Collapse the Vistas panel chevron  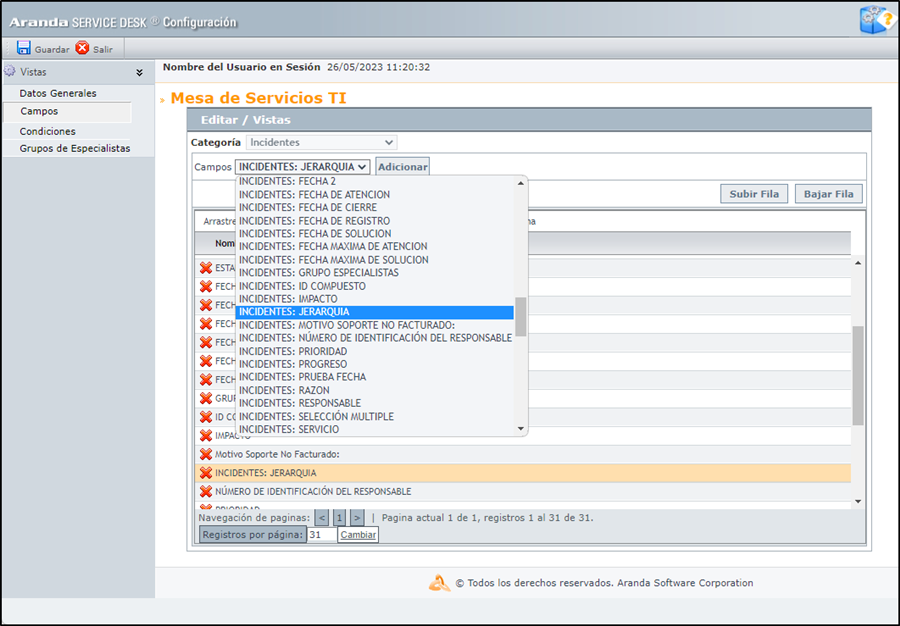tap(139, 73)
